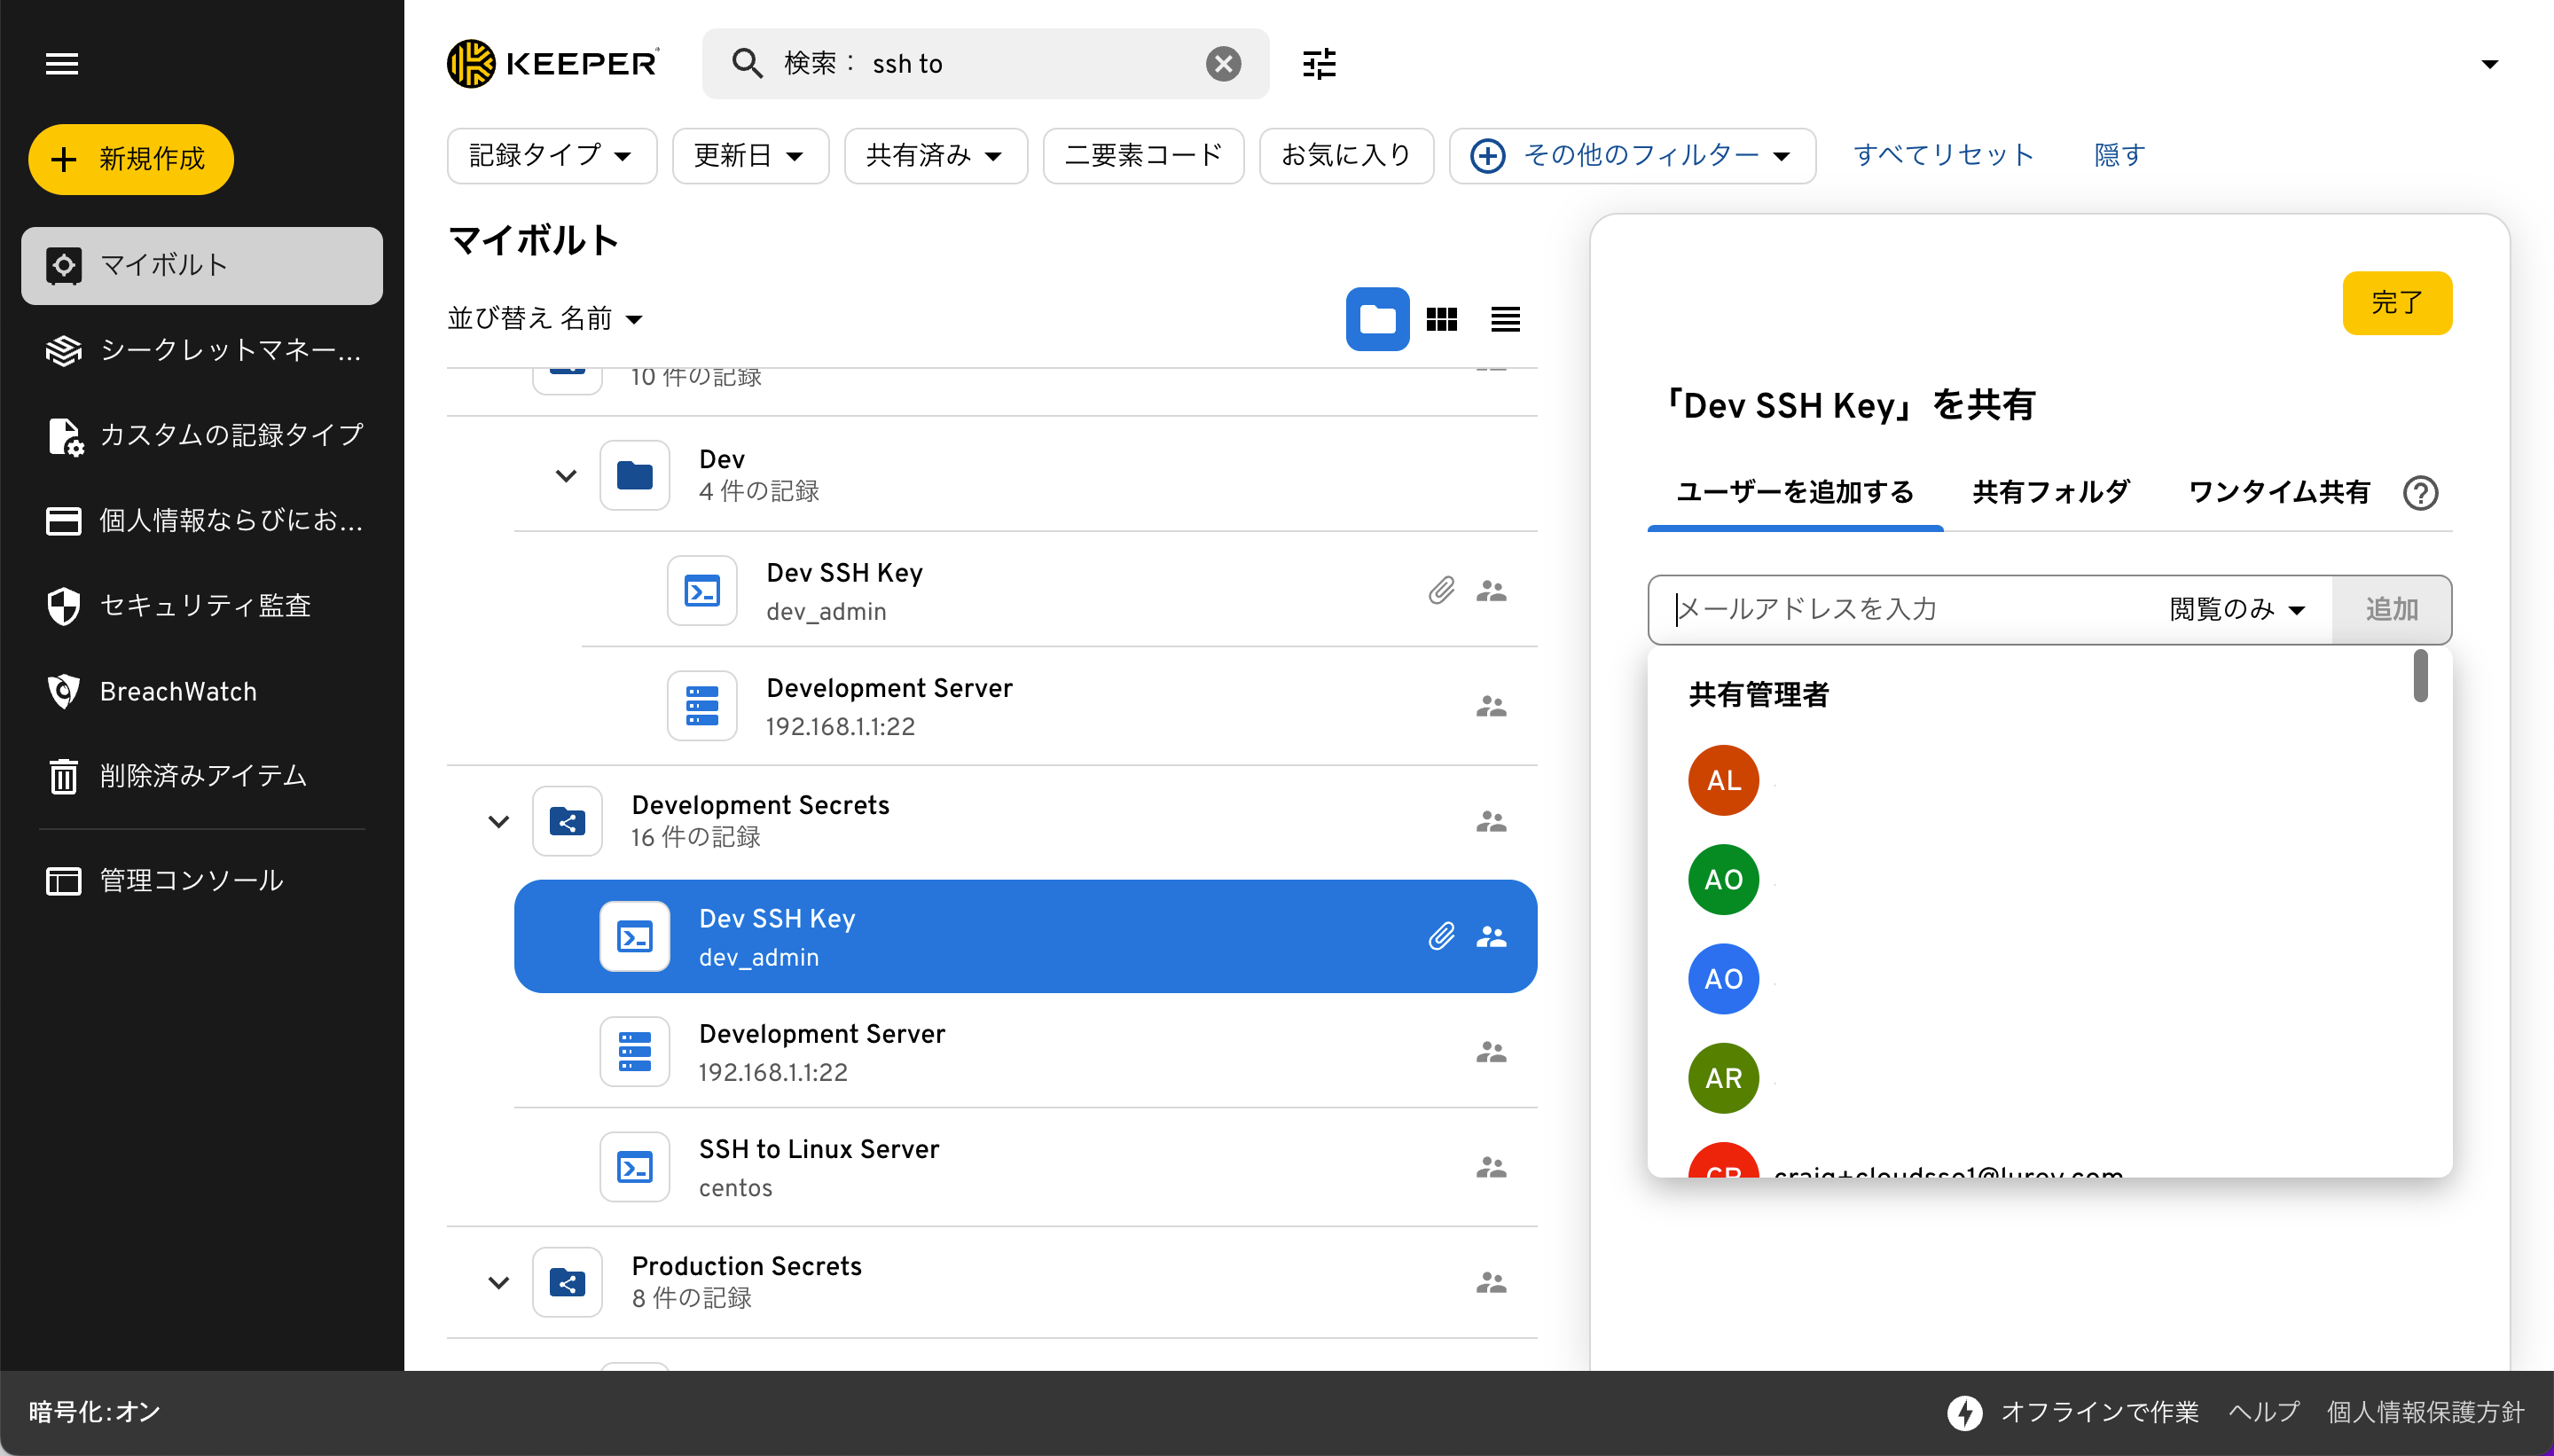The width and height of the screenshot is (2554, 1456).
Task: Switch to ワンタイム共有 tab
Action: [2279, 492]
